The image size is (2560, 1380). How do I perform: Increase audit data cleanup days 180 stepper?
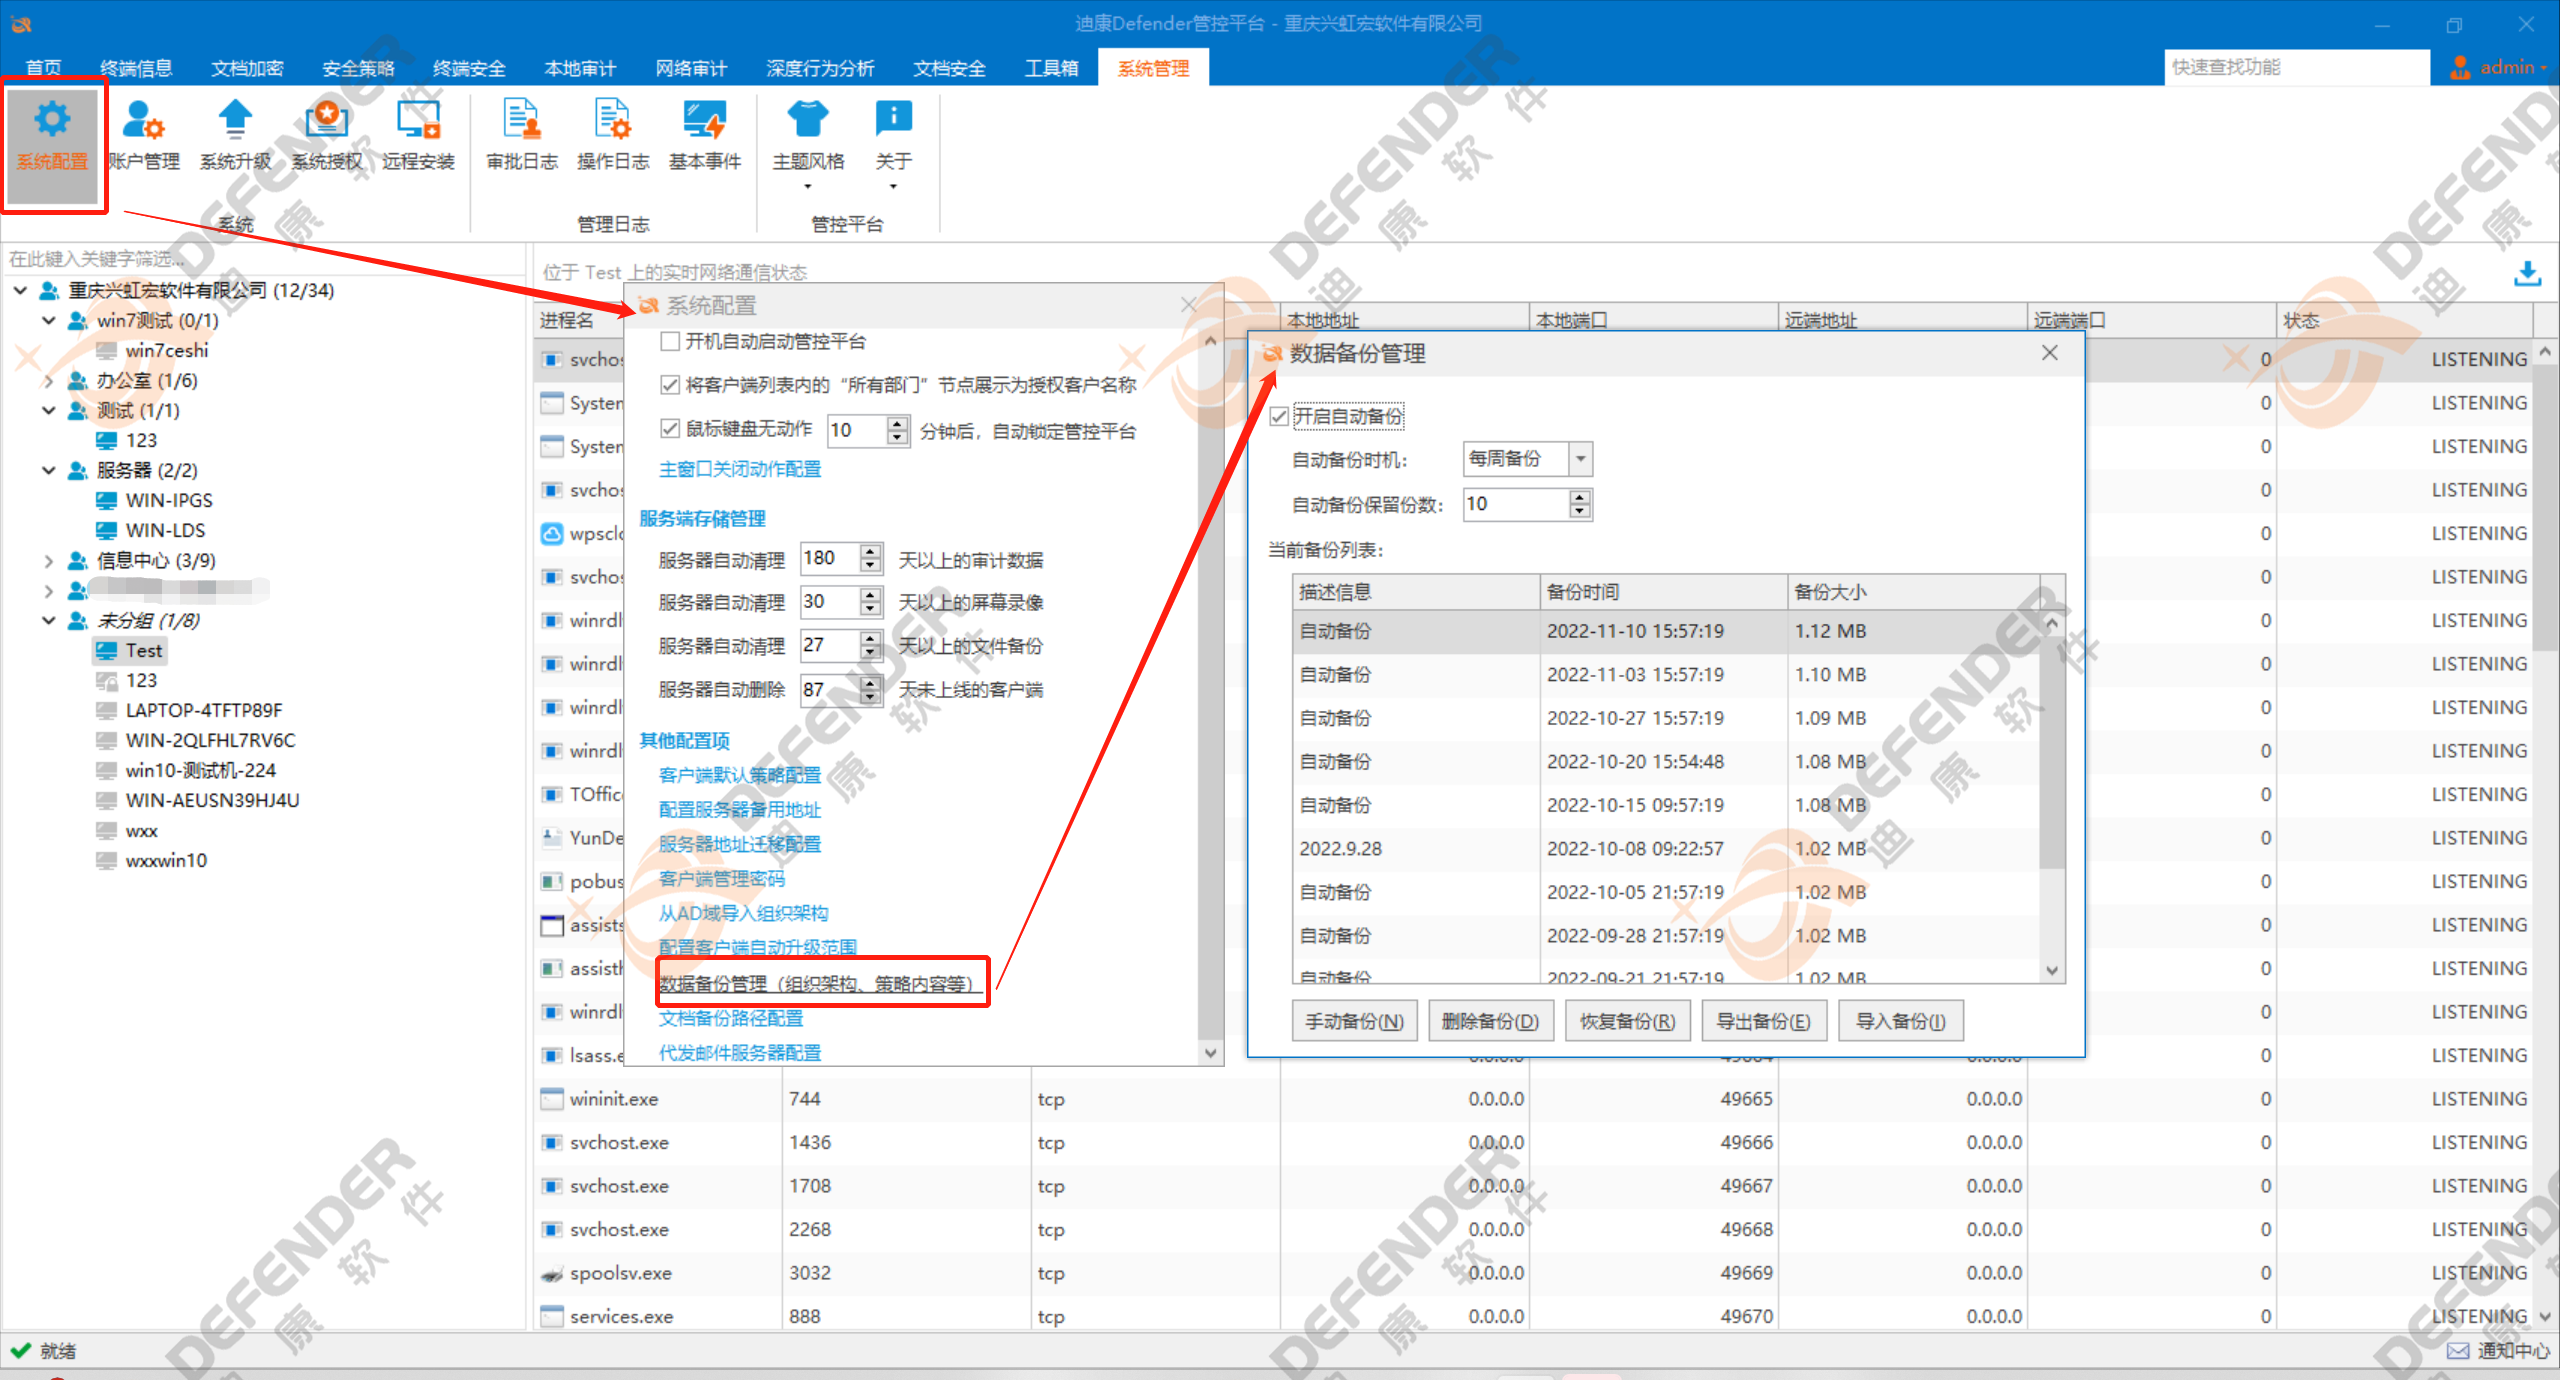click(870, 551)
